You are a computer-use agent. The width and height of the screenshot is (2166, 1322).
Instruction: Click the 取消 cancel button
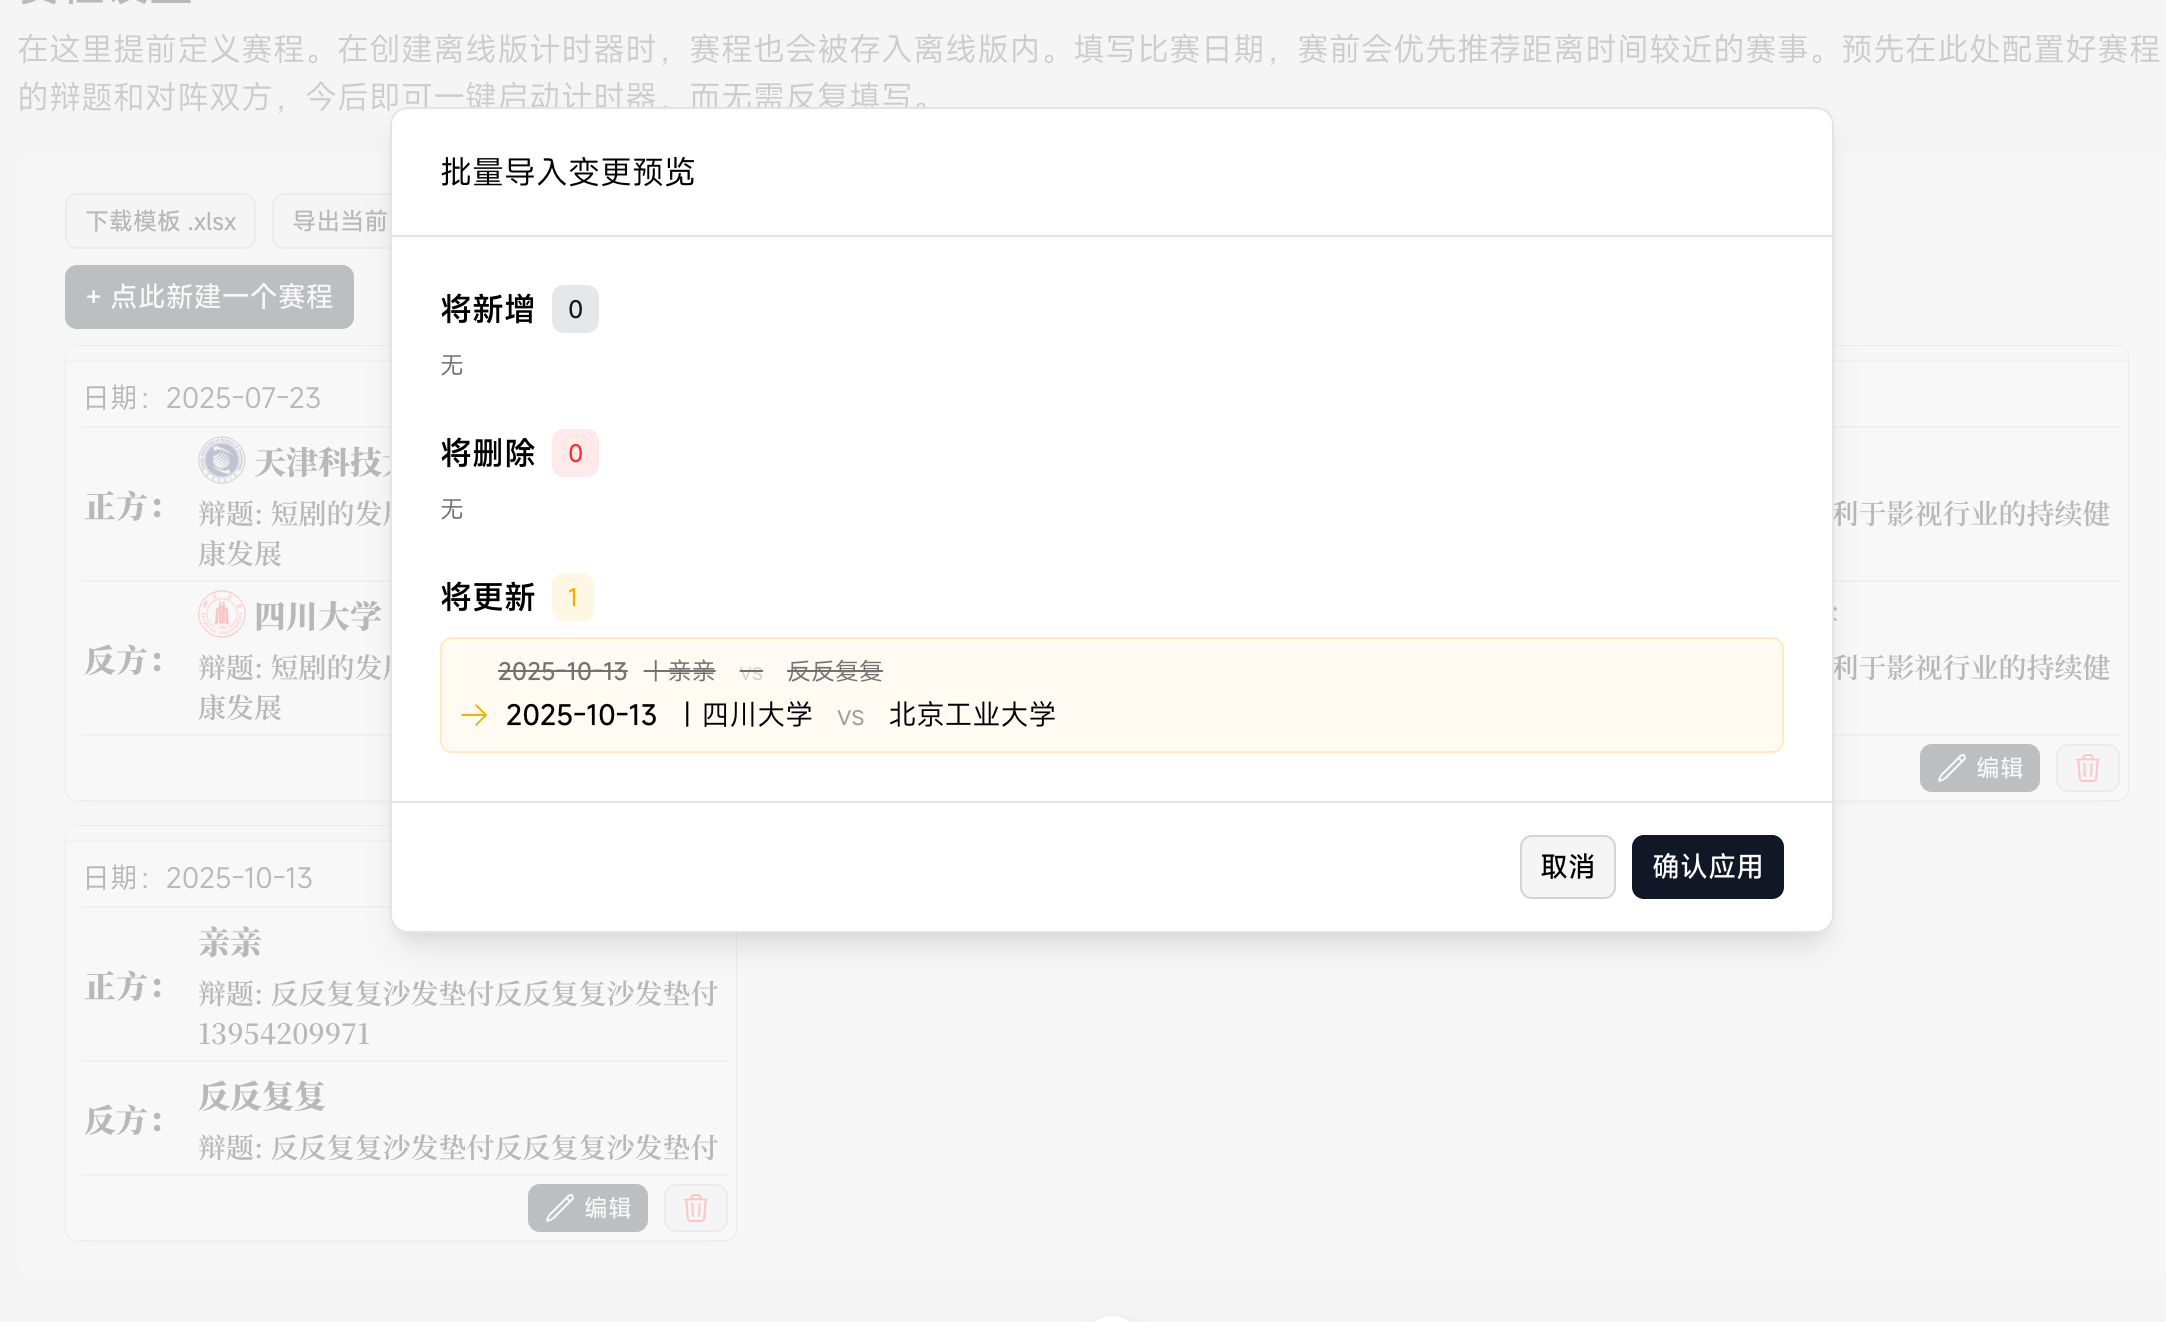[1566, 866]
